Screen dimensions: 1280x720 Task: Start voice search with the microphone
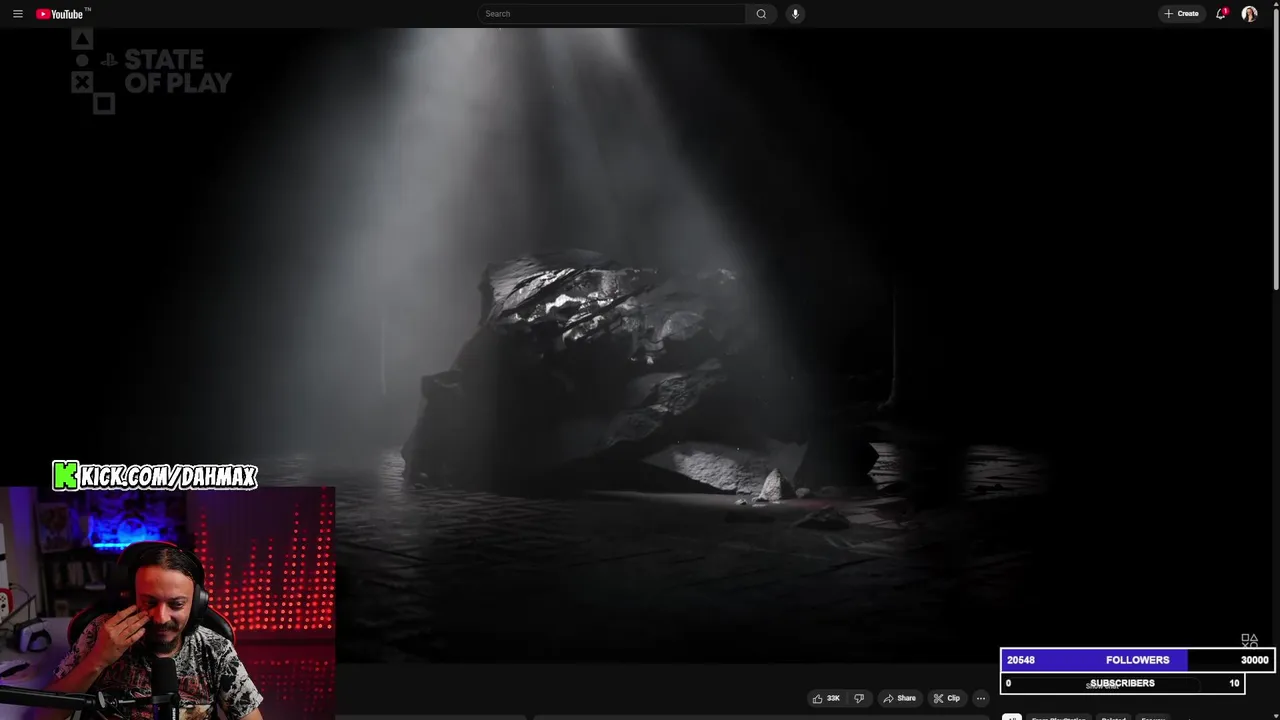tap(795, 14)
